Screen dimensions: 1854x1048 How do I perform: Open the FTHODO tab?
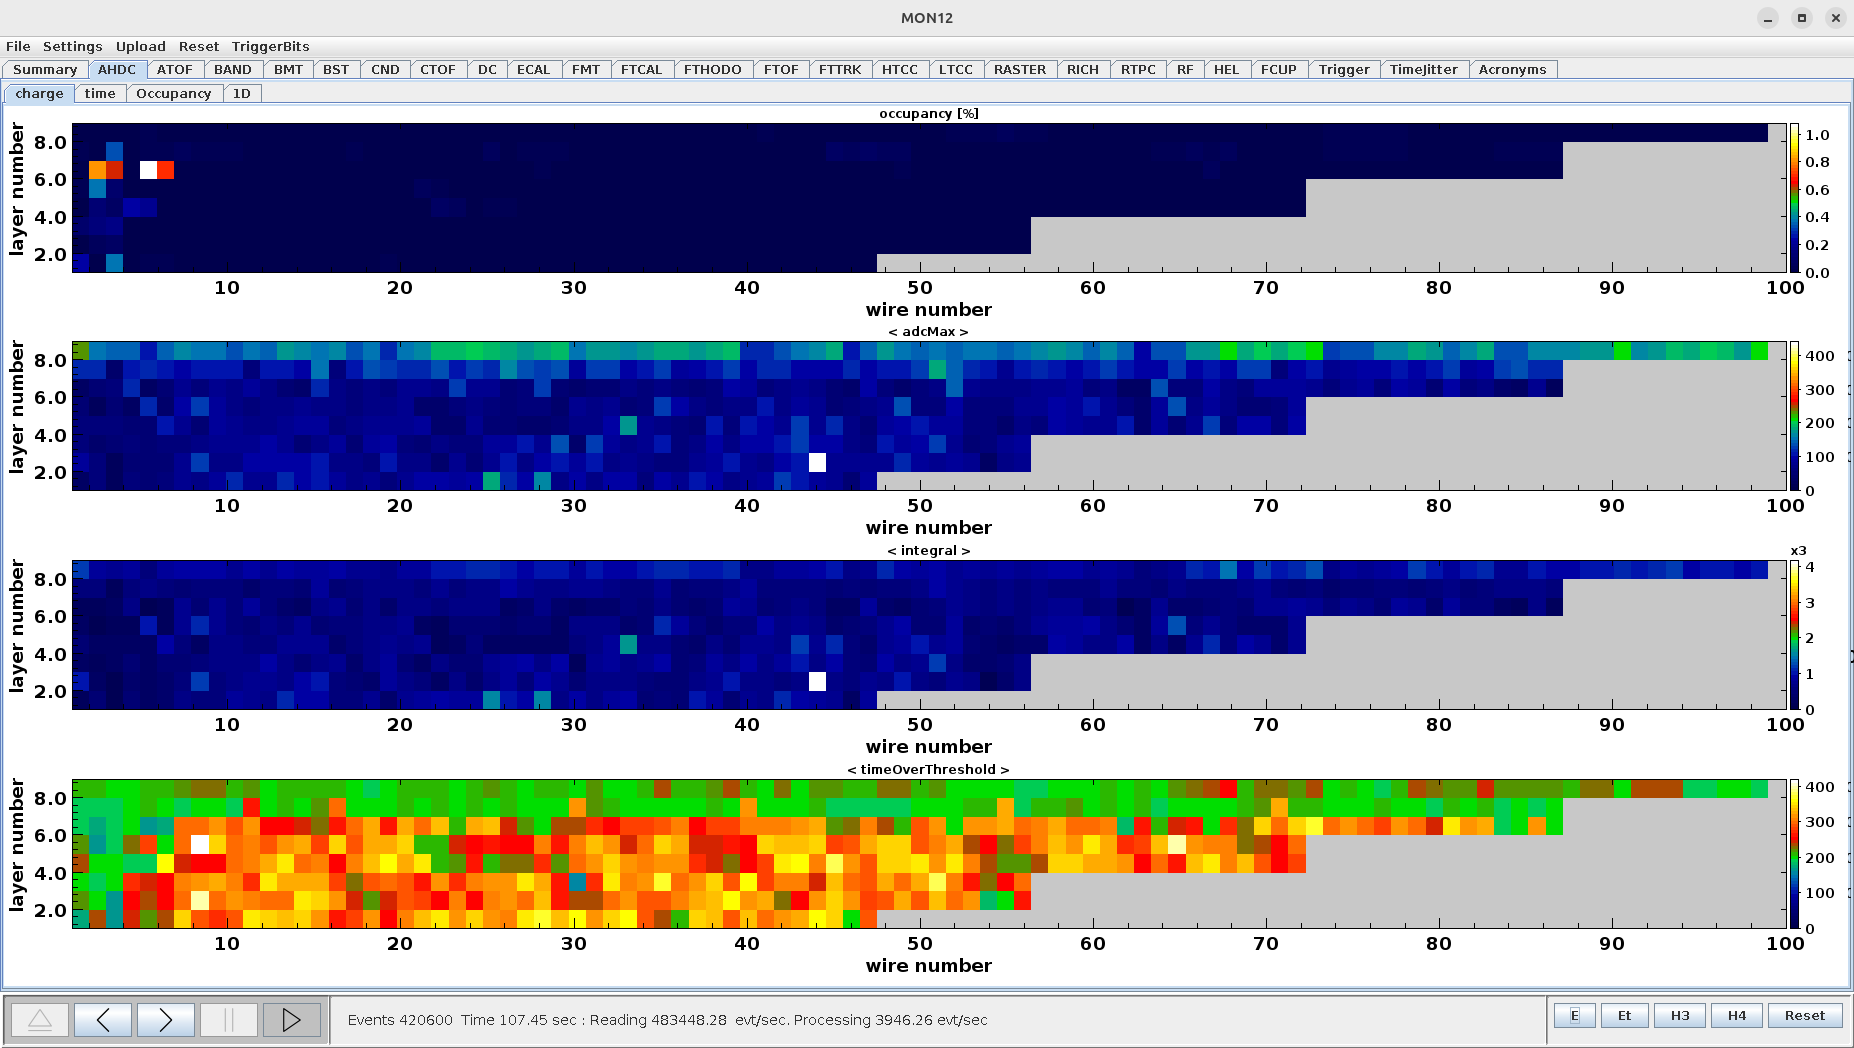[x=713, y=69]
